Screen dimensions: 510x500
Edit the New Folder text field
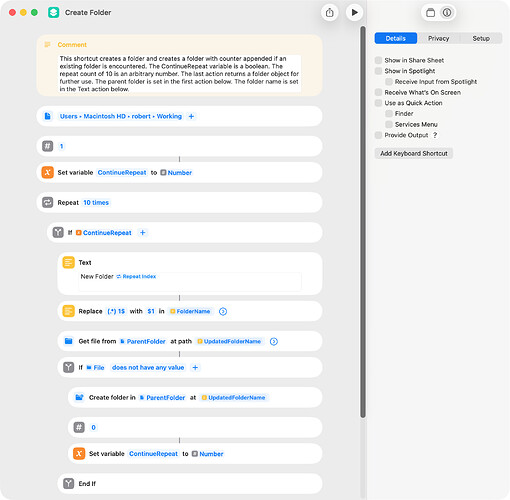tap(190, 281)
